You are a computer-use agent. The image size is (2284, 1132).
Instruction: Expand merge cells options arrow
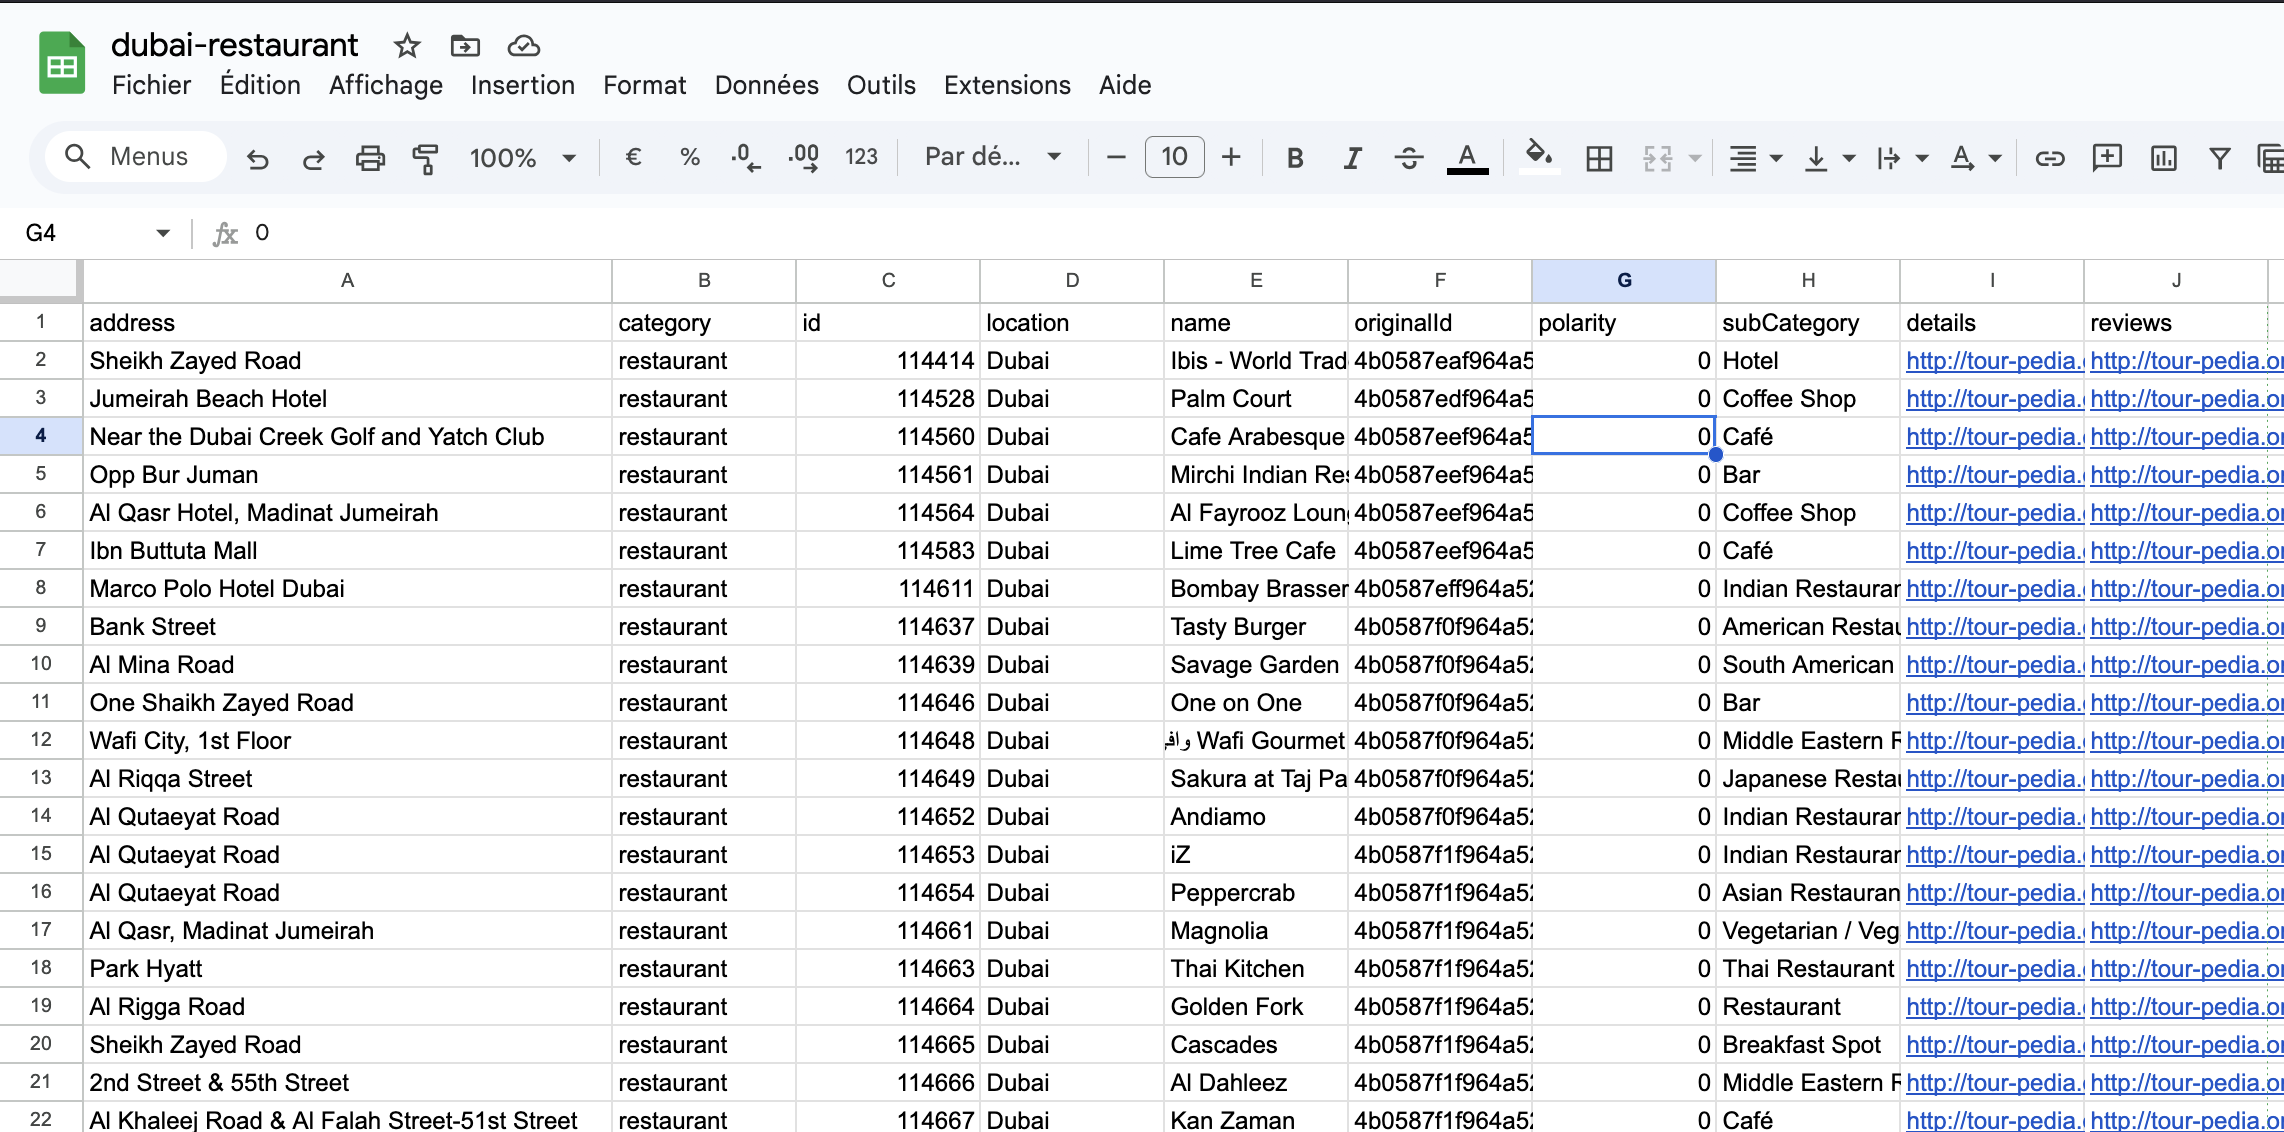point(1695,158)
